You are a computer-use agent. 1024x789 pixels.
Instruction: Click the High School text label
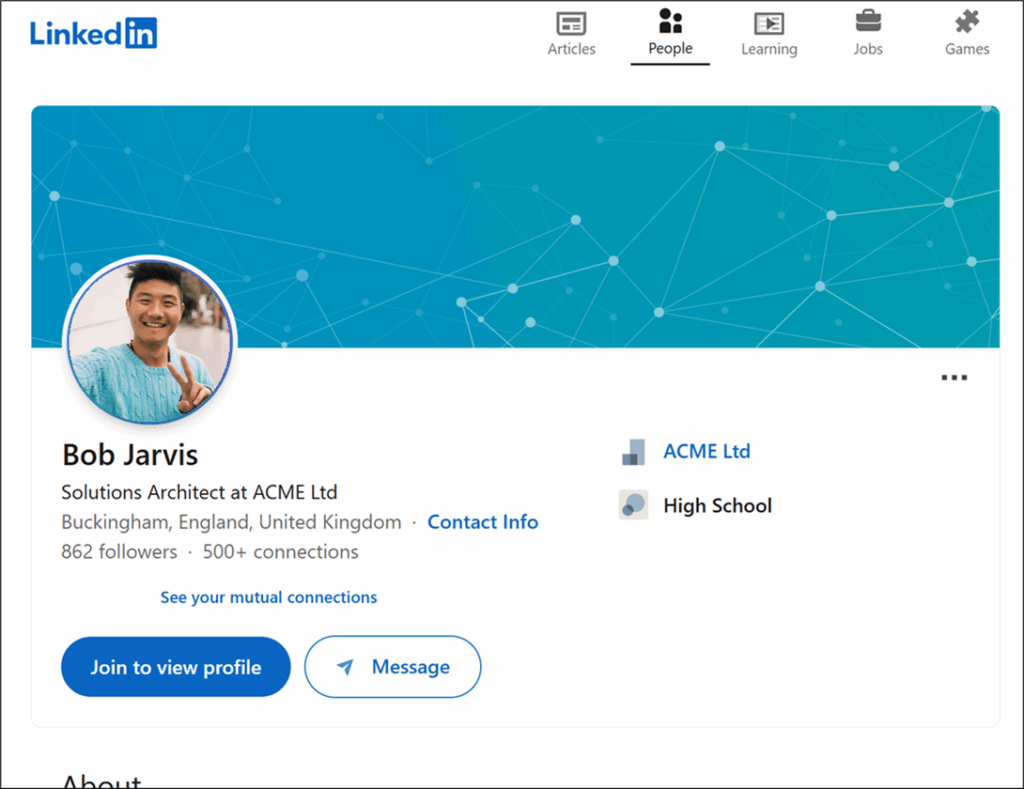(x=717, y=506)
